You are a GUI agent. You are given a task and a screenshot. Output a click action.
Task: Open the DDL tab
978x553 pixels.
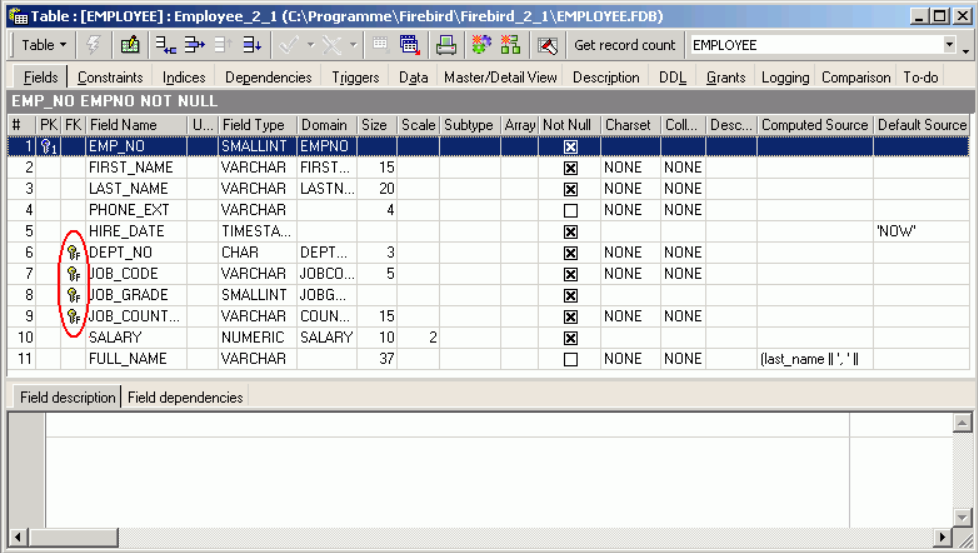(x=672, y=77)
